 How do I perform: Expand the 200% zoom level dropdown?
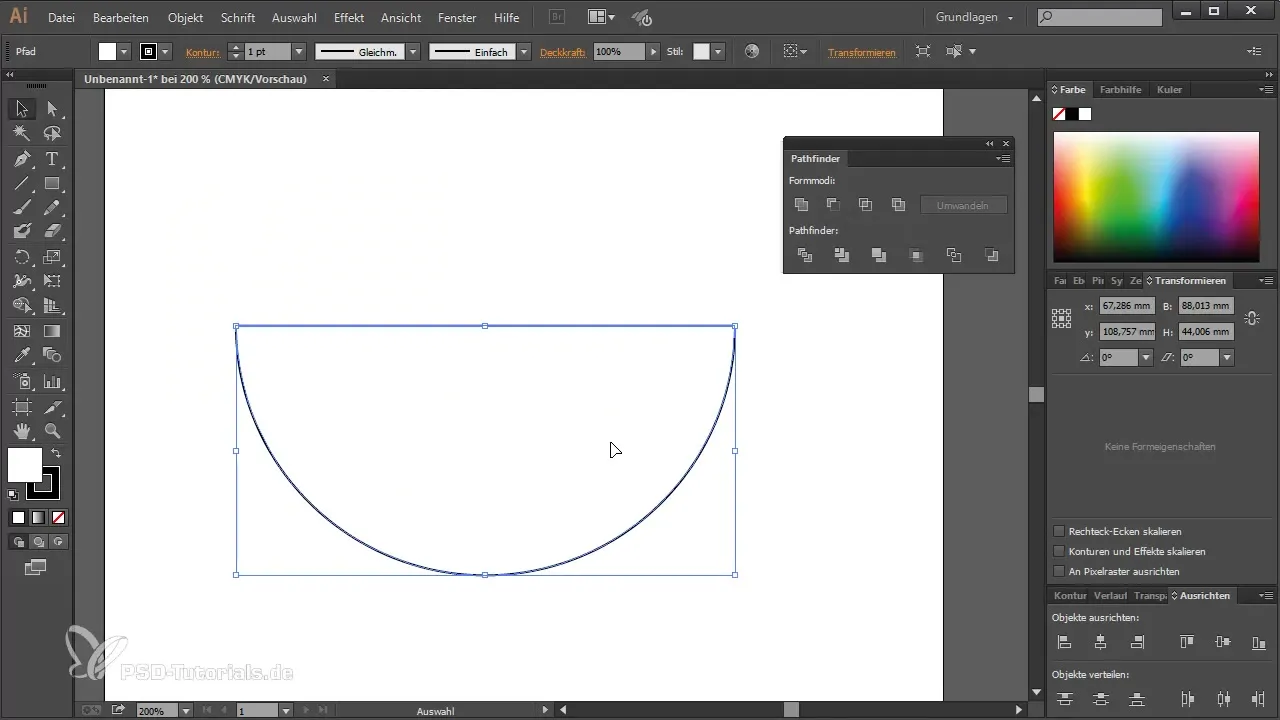point(186,711)
